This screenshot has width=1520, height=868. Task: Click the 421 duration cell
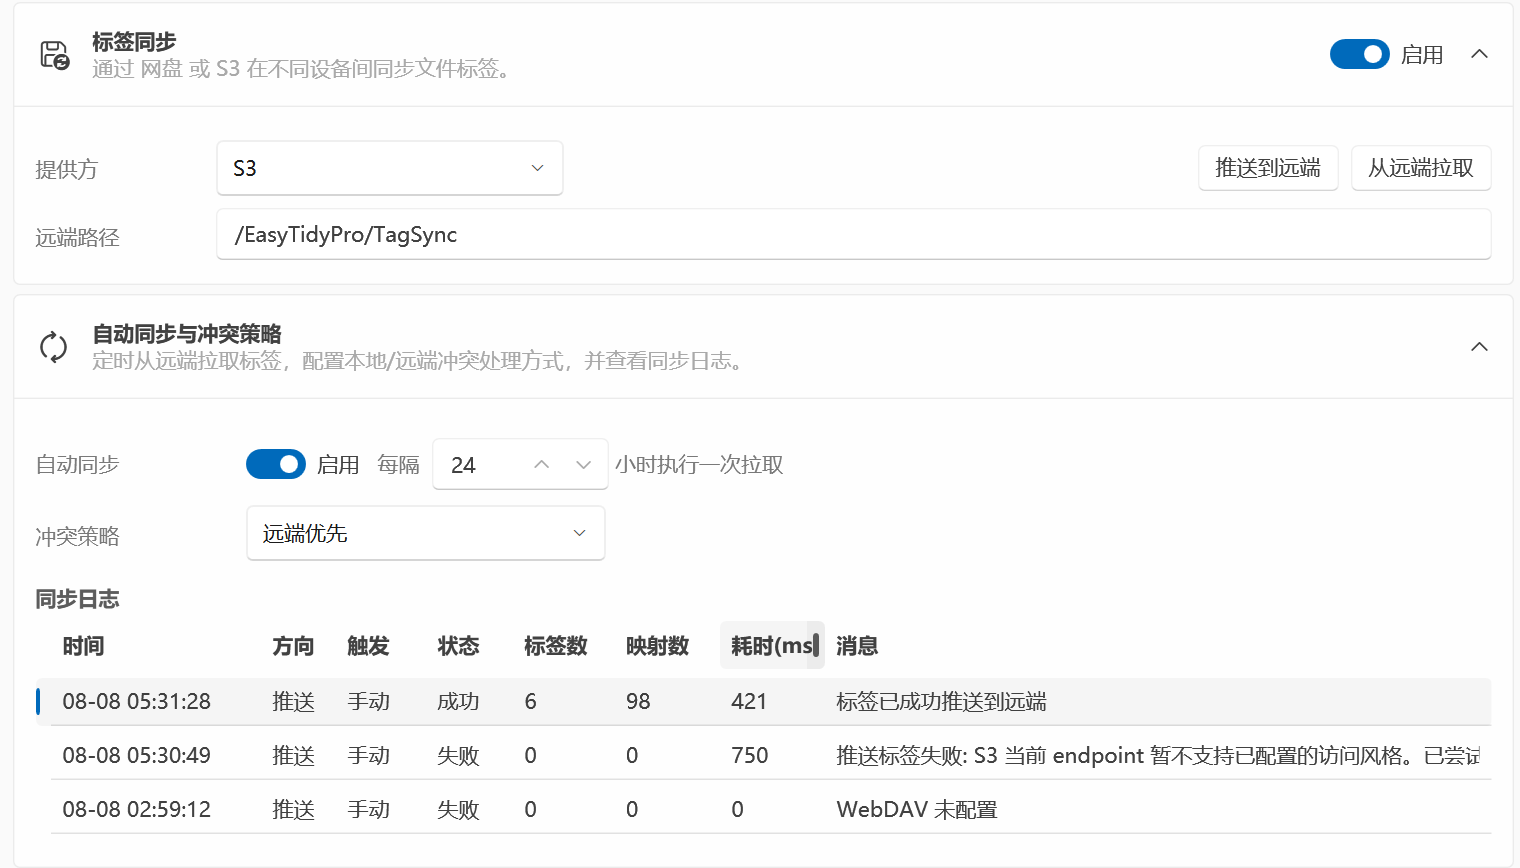point(749,701)
